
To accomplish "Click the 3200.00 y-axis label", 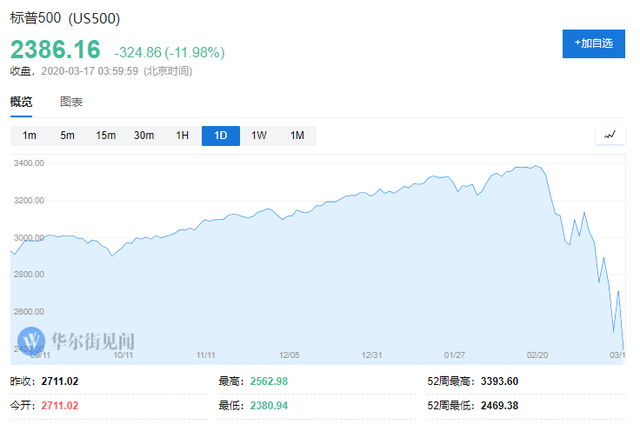I will (29, 200).
